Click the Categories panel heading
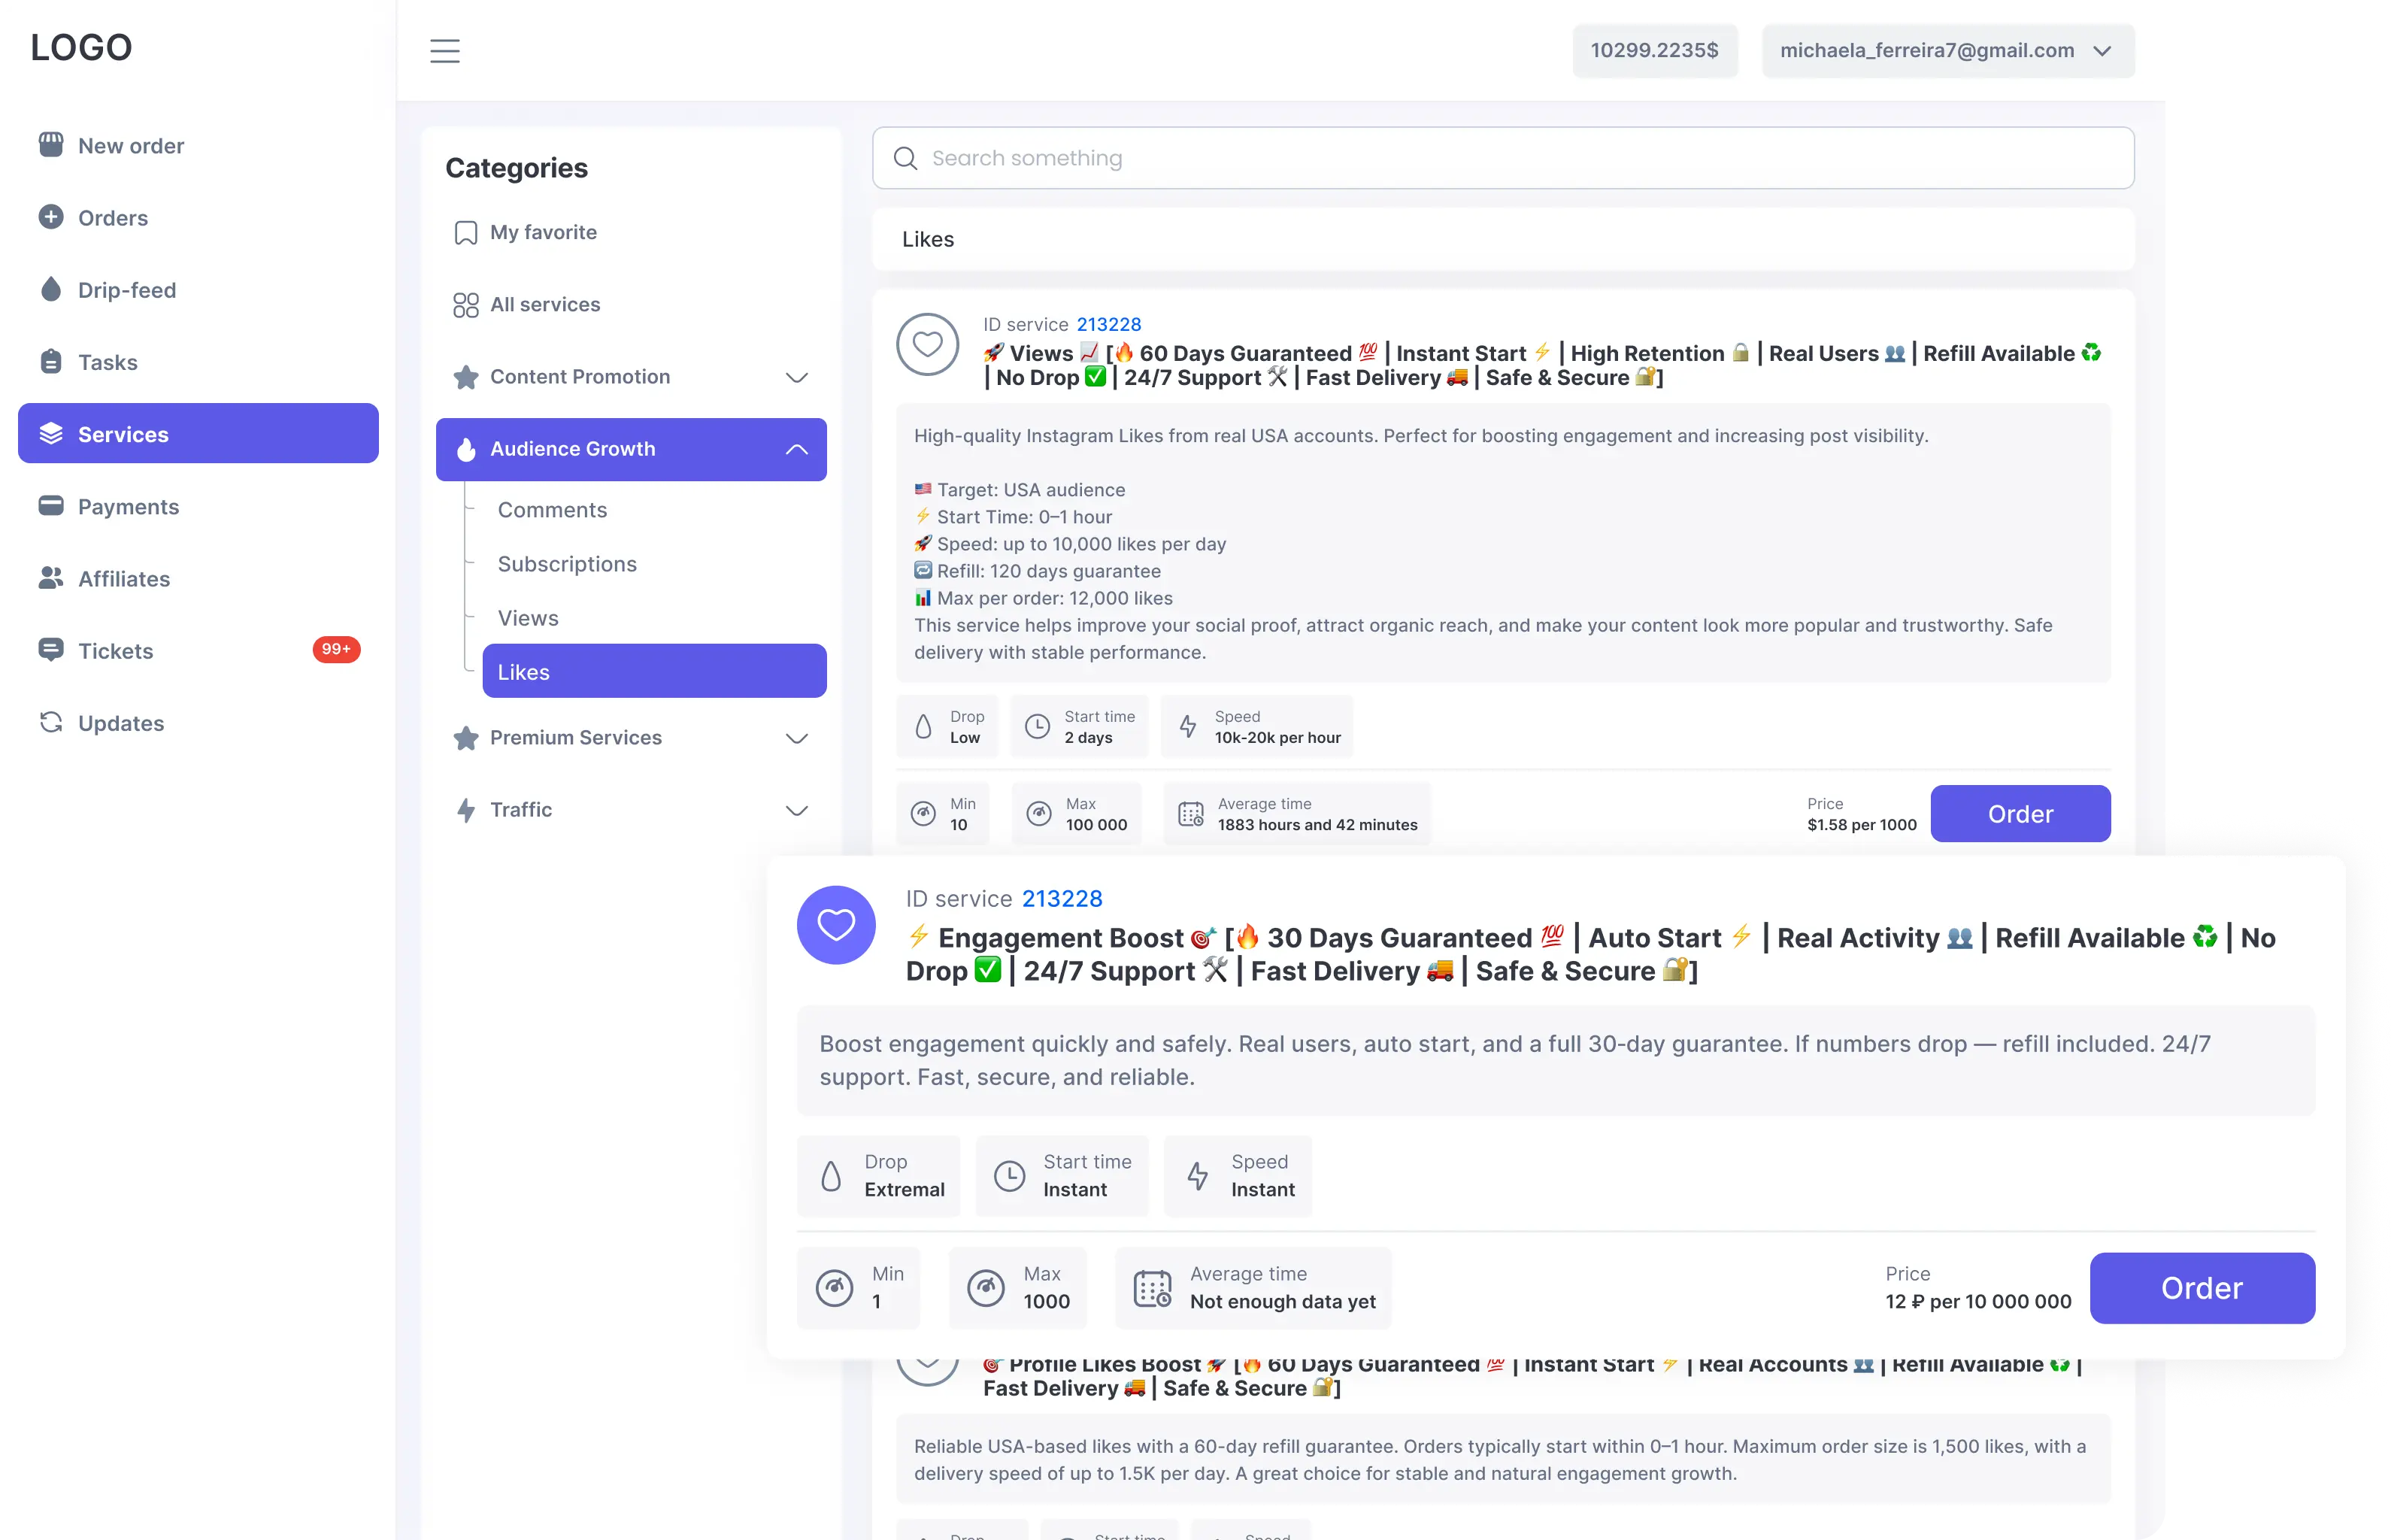This screenshot has height=1540, width=2391. (516, 168)
